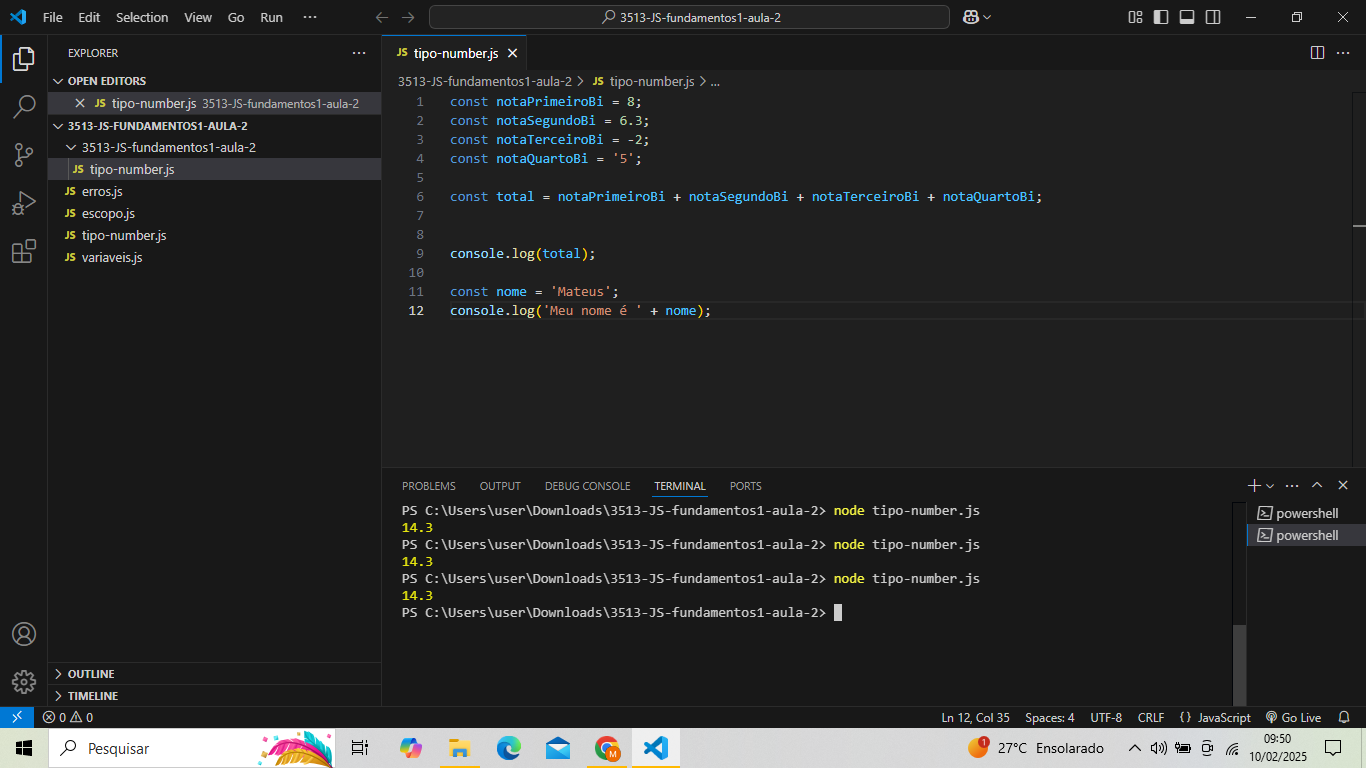Switch to the Problems tab
This screenshot has height=768, width=1366.
[x=429, y=486]
